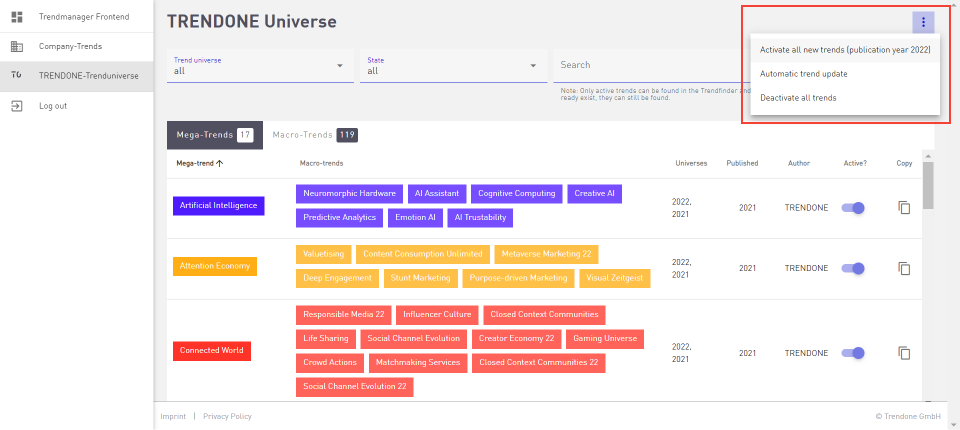The height and width of the screenshot is (430, 960).
Task: Click the Predictive Analytics tag
Action: click(x=339, y=218)
